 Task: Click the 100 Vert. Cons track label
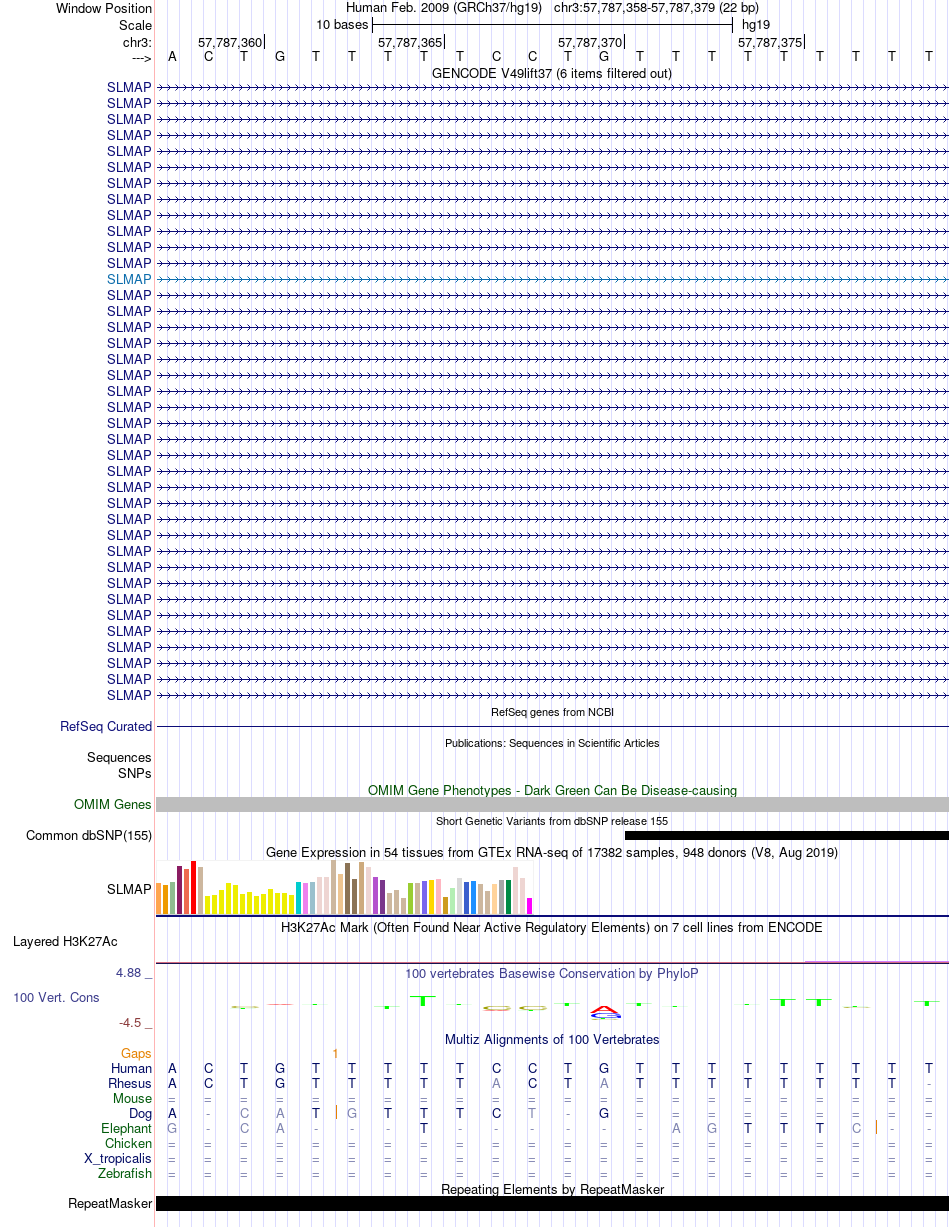[x=56, y=997]
